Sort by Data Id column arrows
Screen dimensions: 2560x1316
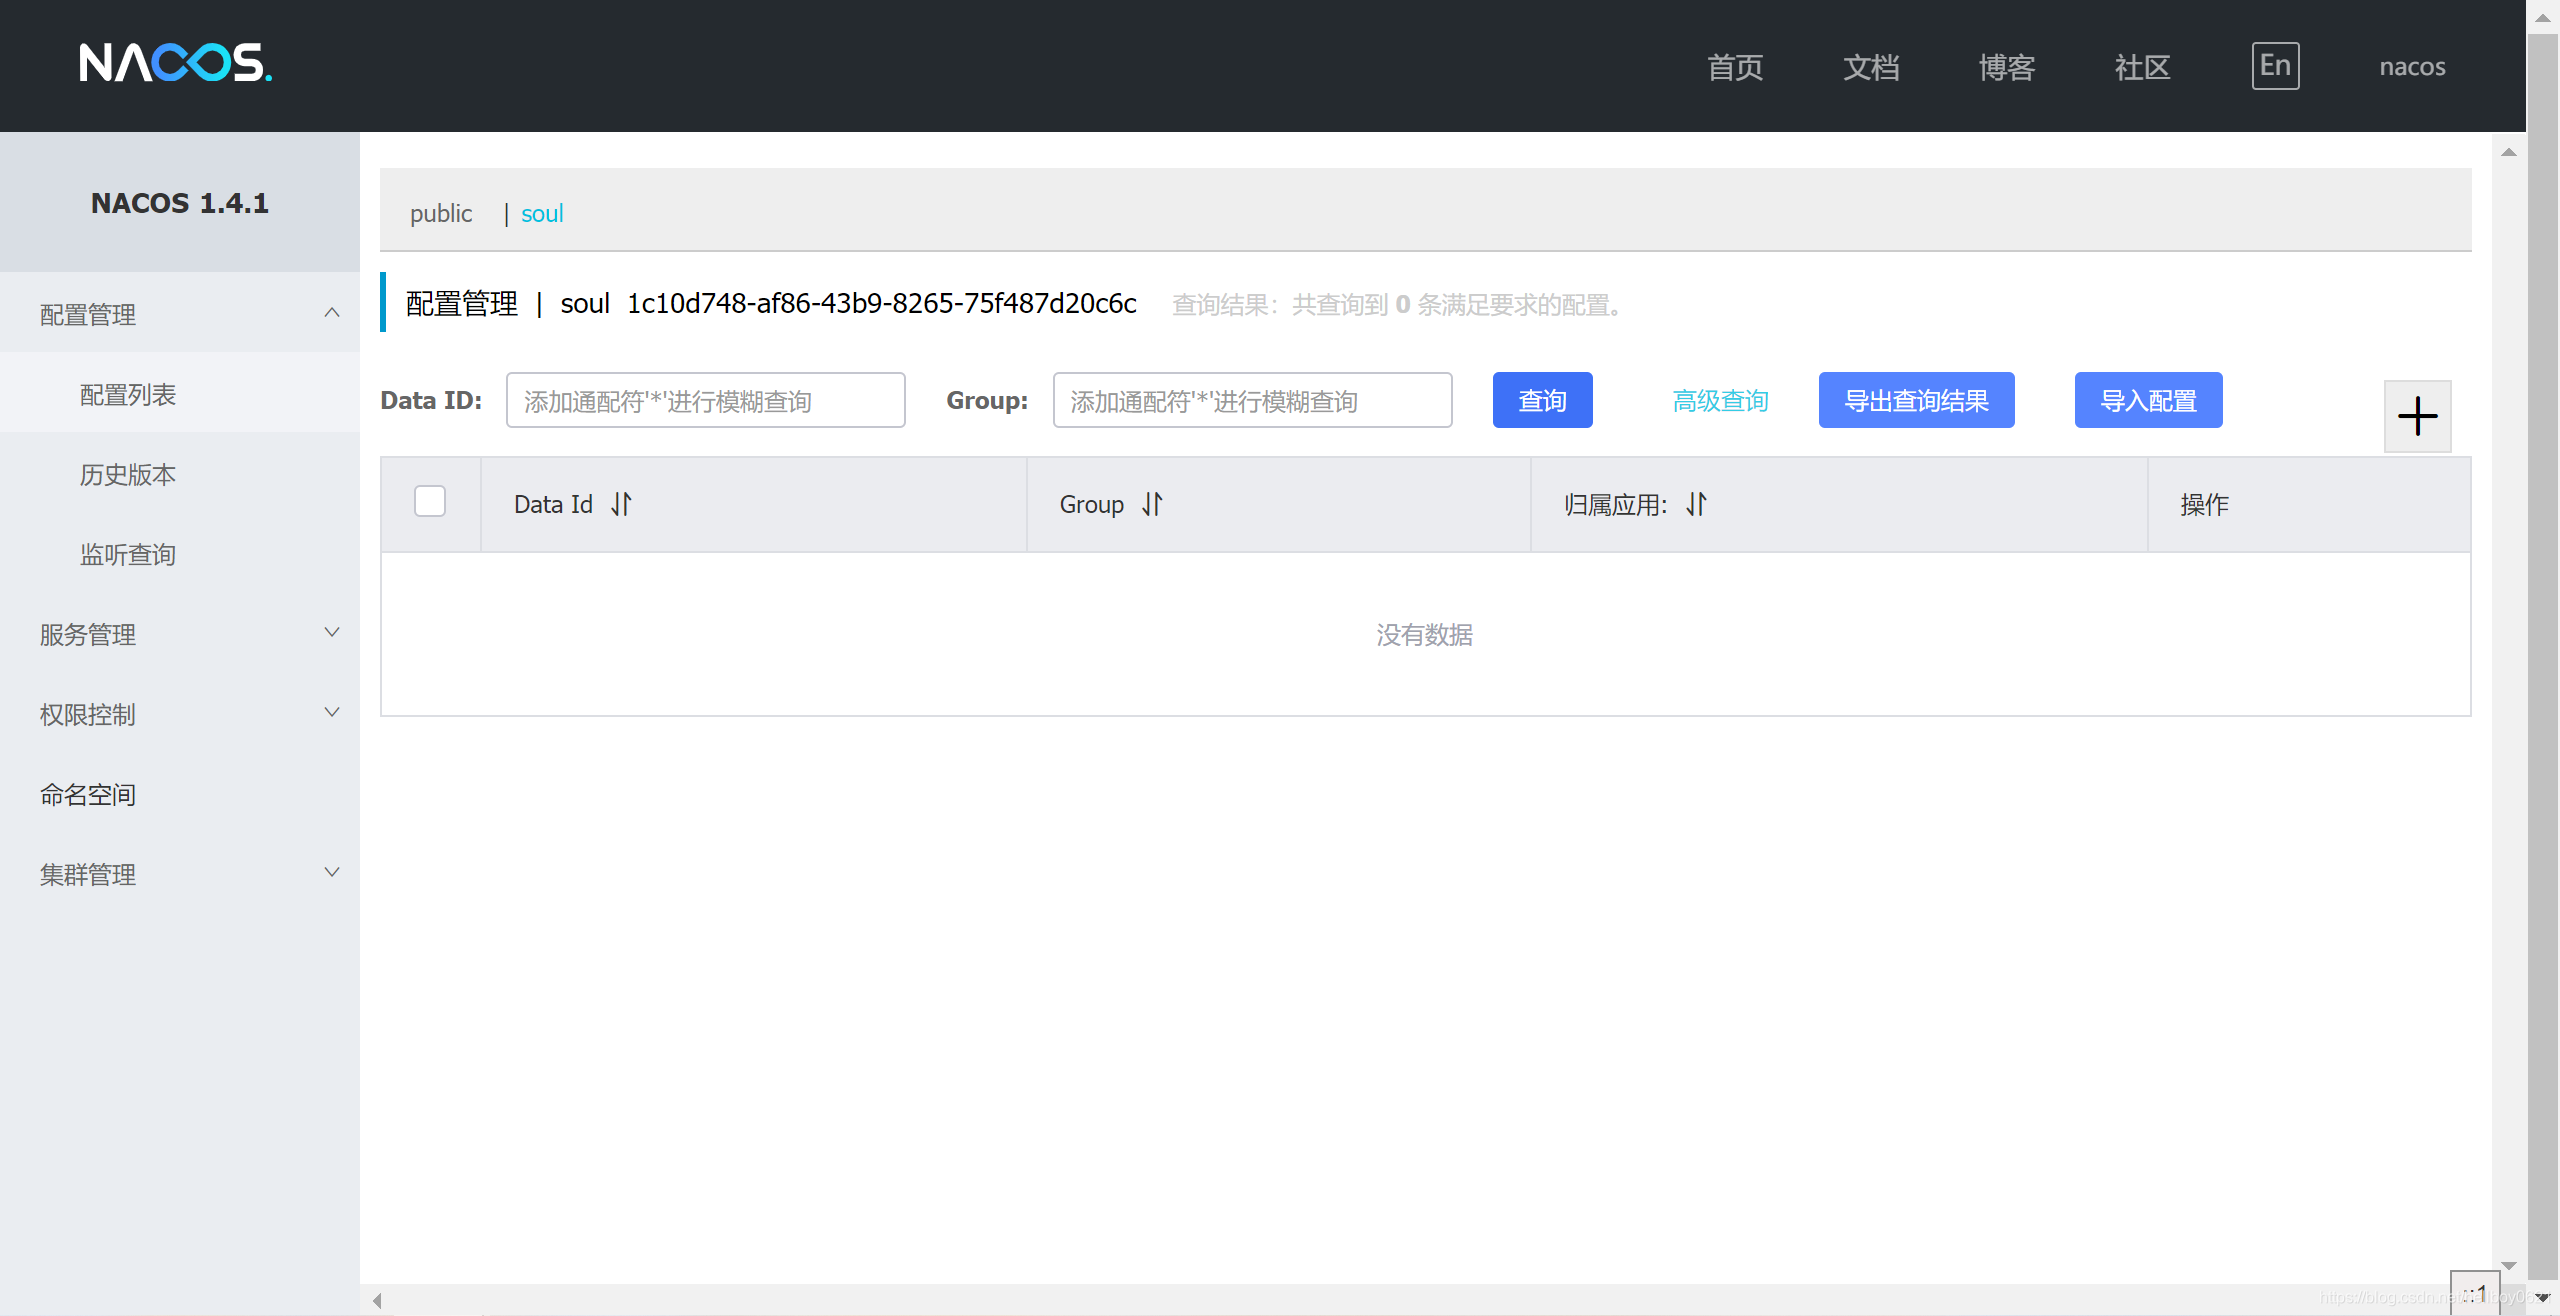621,504
